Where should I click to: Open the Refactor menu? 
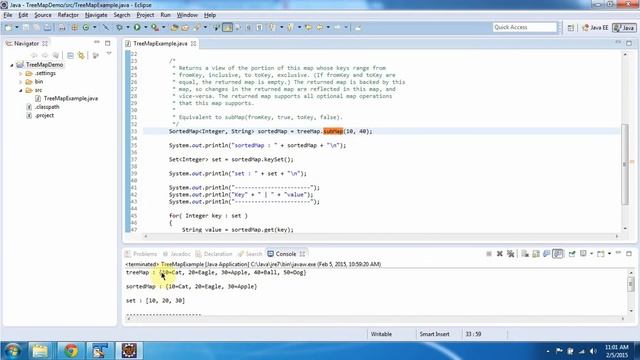[68, 15]
